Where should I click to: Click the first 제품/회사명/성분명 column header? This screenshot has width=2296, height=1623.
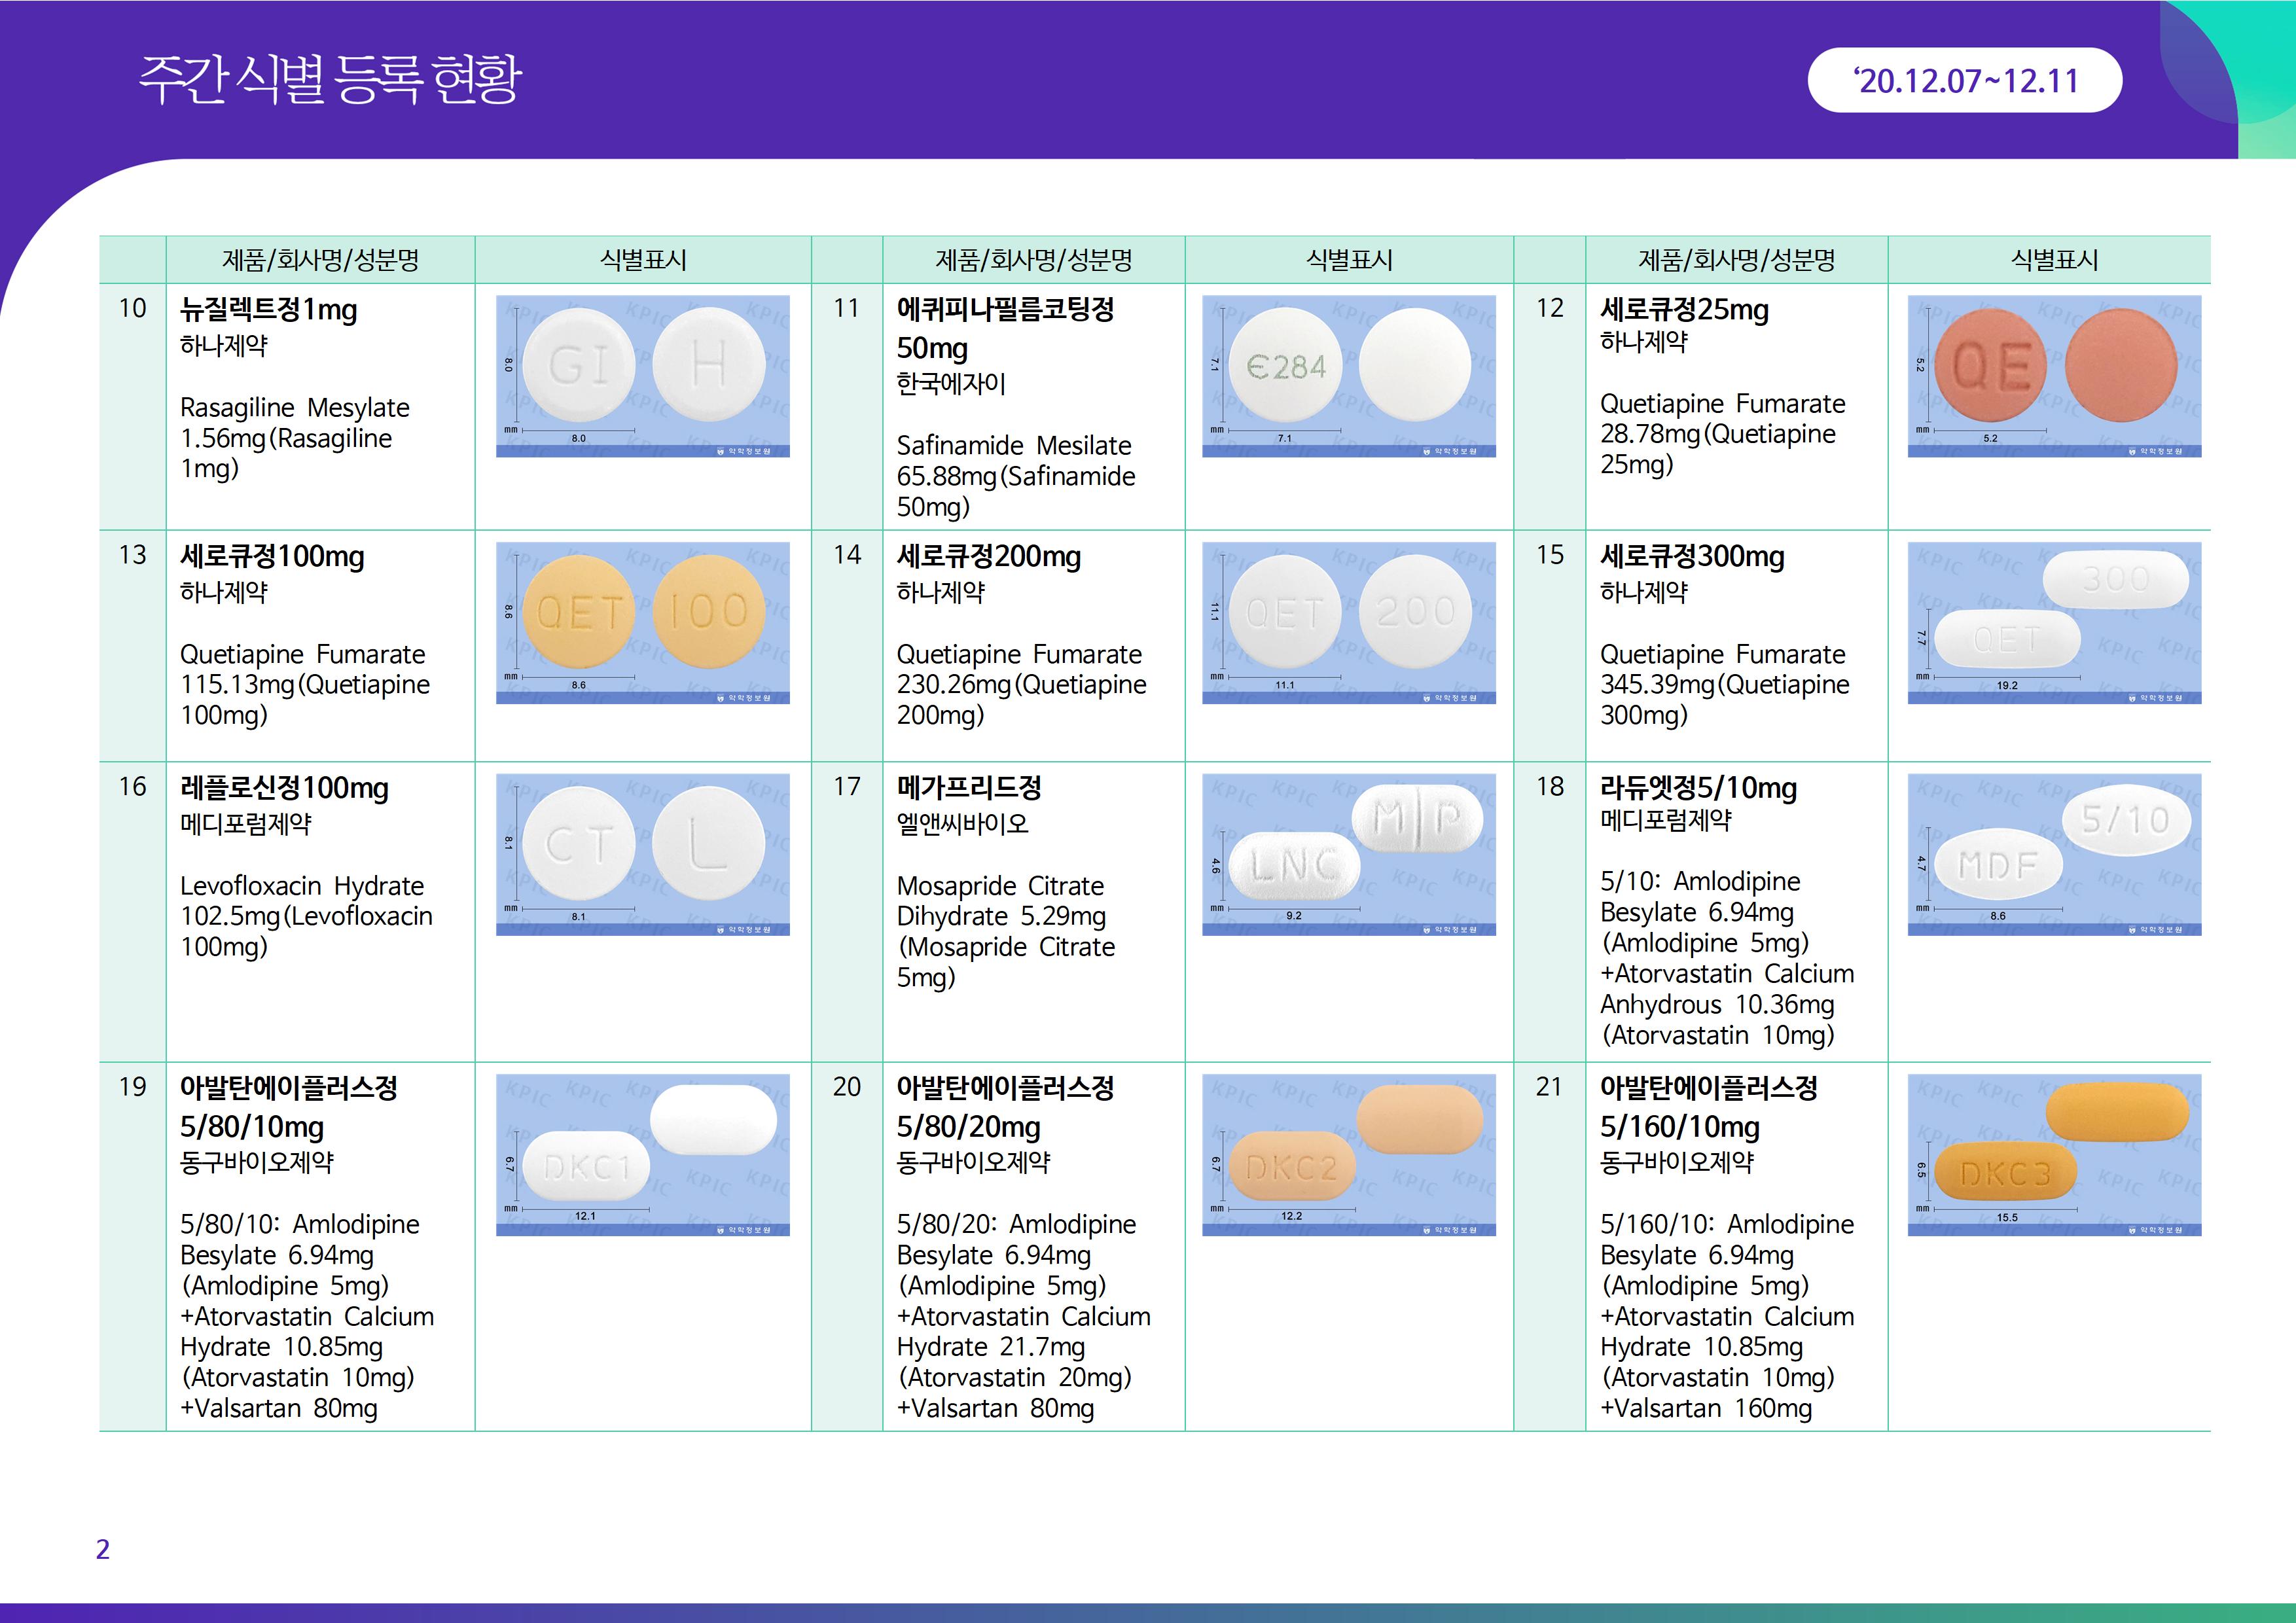(x=320, y=260)
